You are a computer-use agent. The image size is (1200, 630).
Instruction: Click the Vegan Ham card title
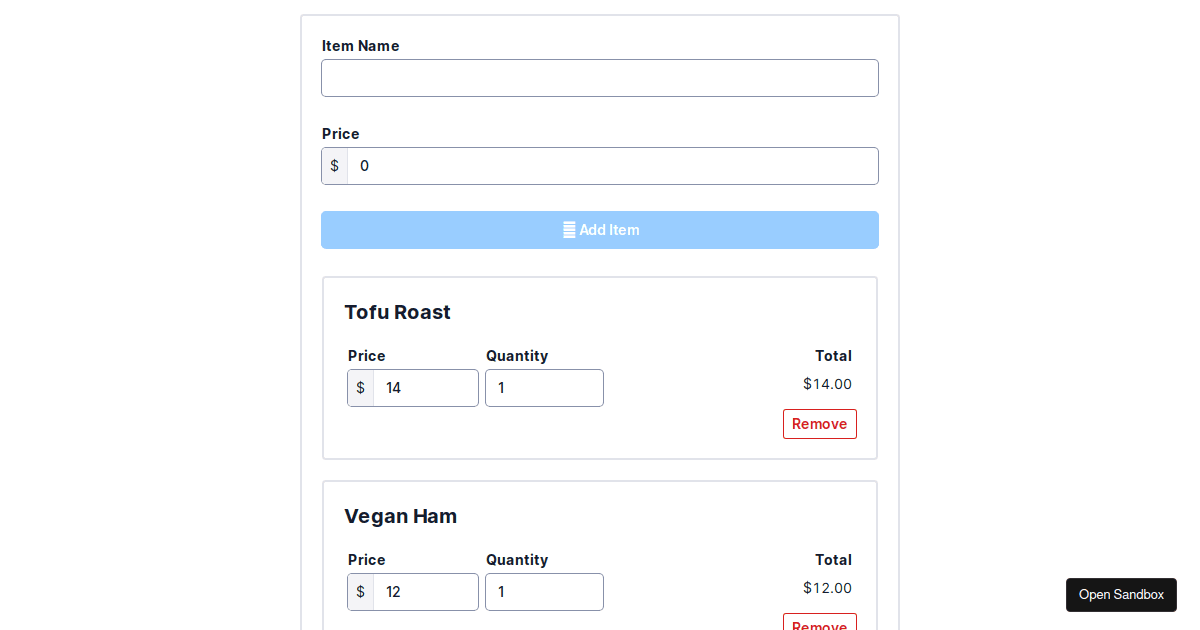tap(401, 516)
